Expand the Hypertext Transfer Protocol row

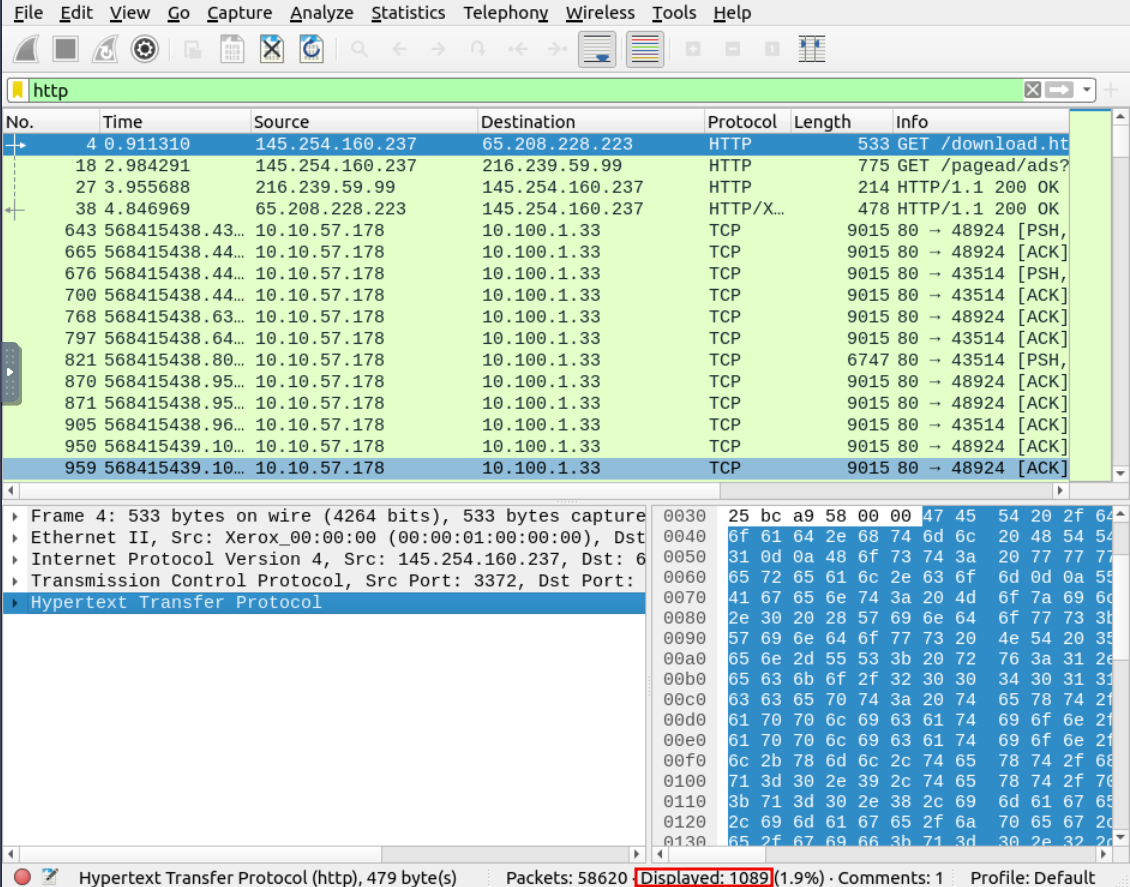click(17, 603)
